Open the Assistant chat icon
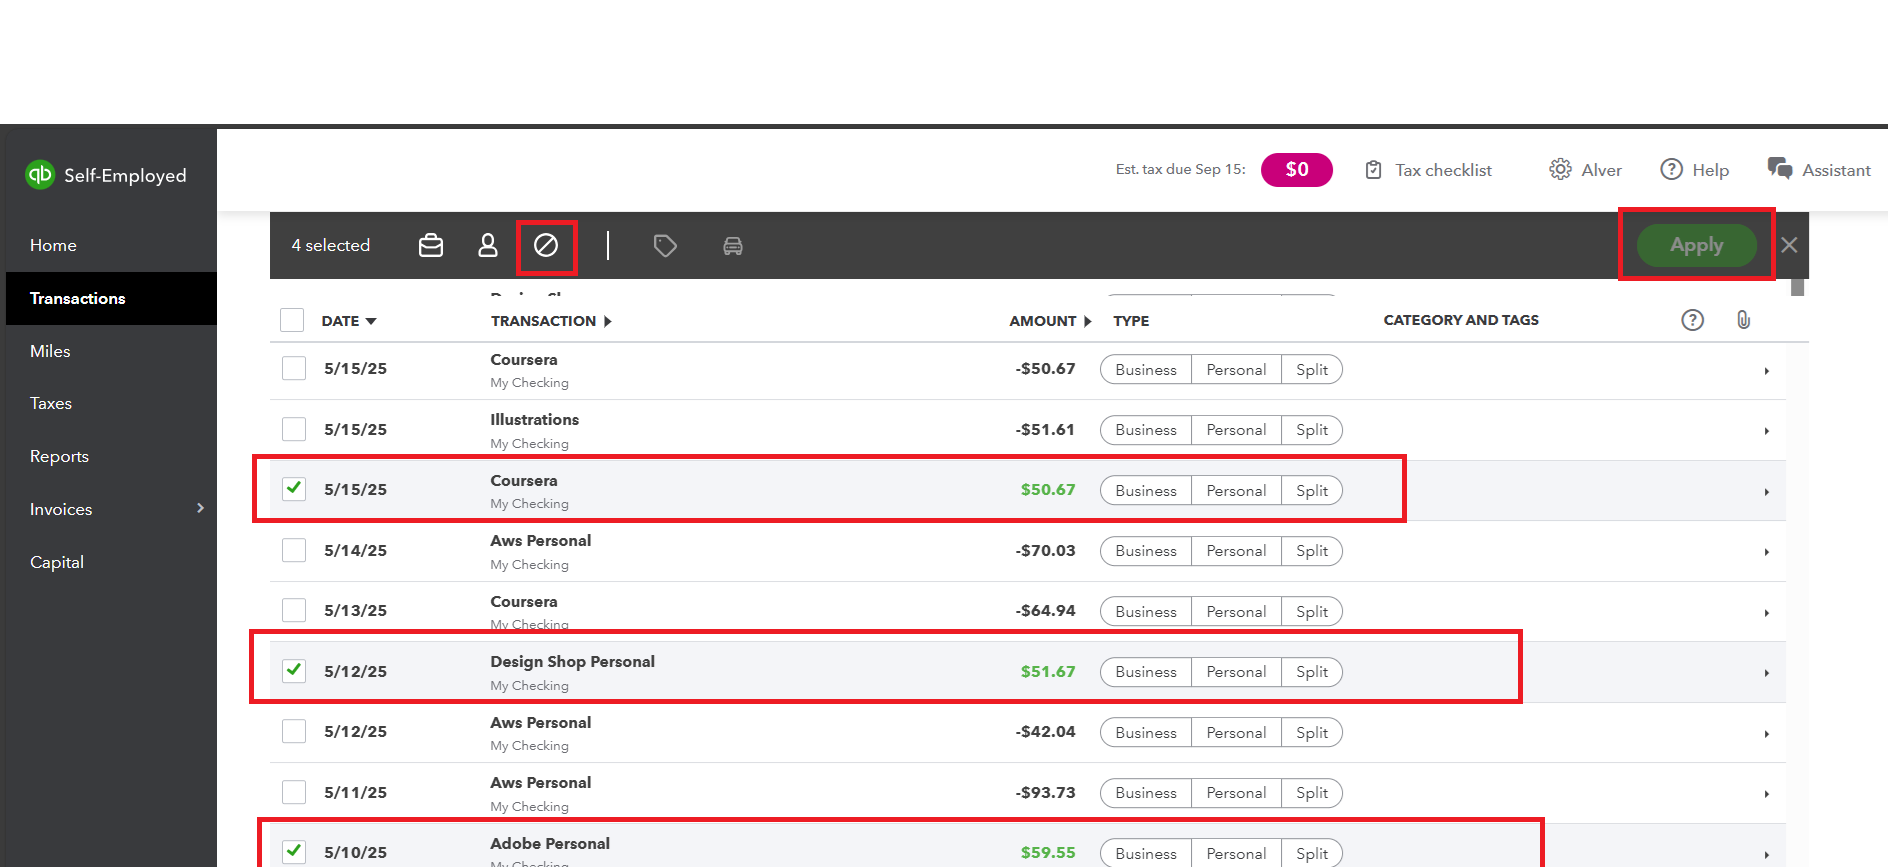Image resolution: width=1888 pixels, height=867 pixels. (1780, 168)
